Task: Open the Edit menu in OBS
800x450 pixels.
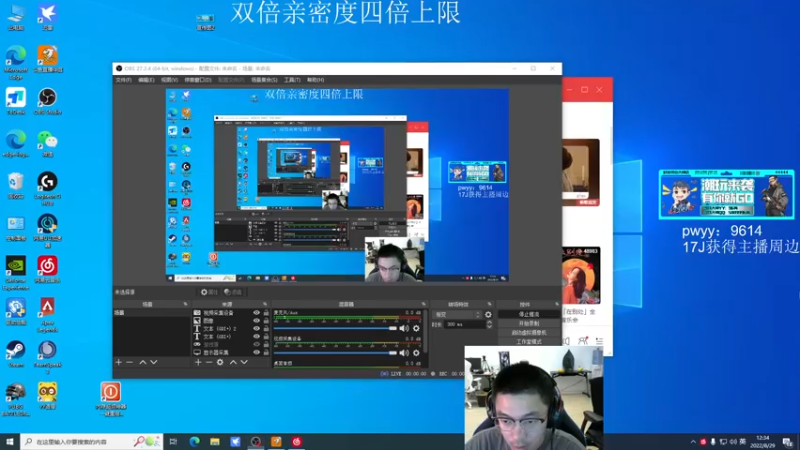Action: coord(146,80)
